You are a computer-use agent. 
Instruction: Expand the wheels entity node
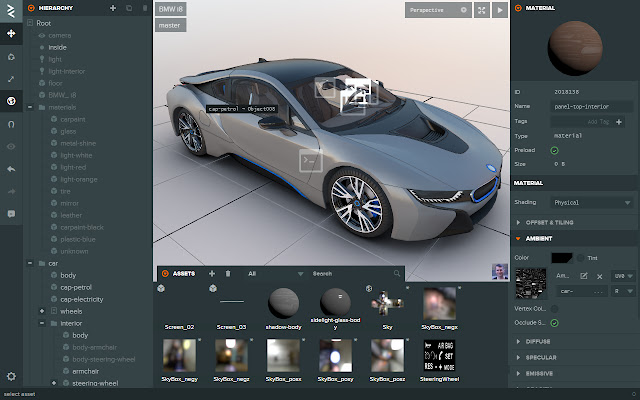click(x=42, y=311)
